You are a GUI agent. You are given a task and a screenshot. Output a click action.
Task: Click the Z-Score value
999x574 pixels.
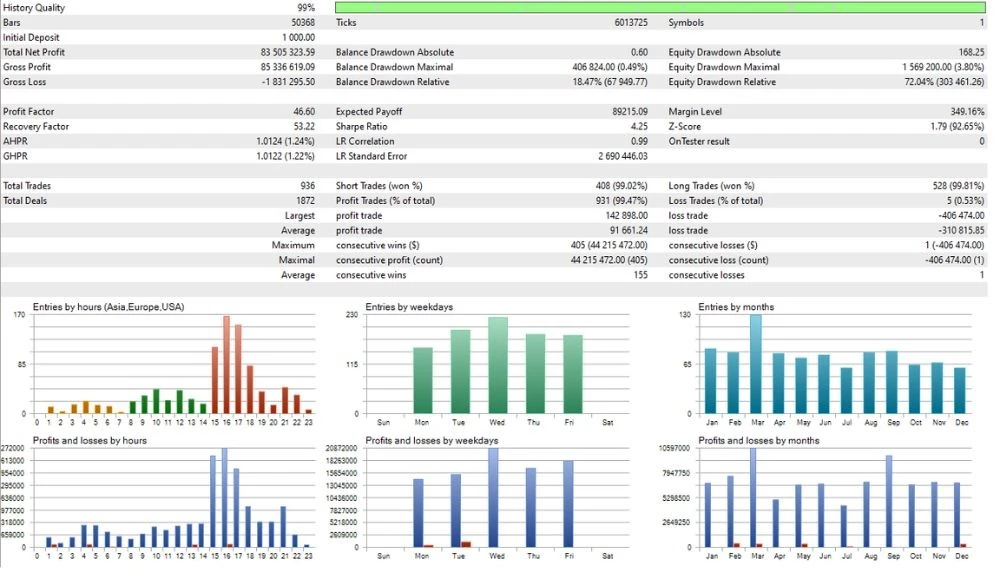tap(957, 126)
